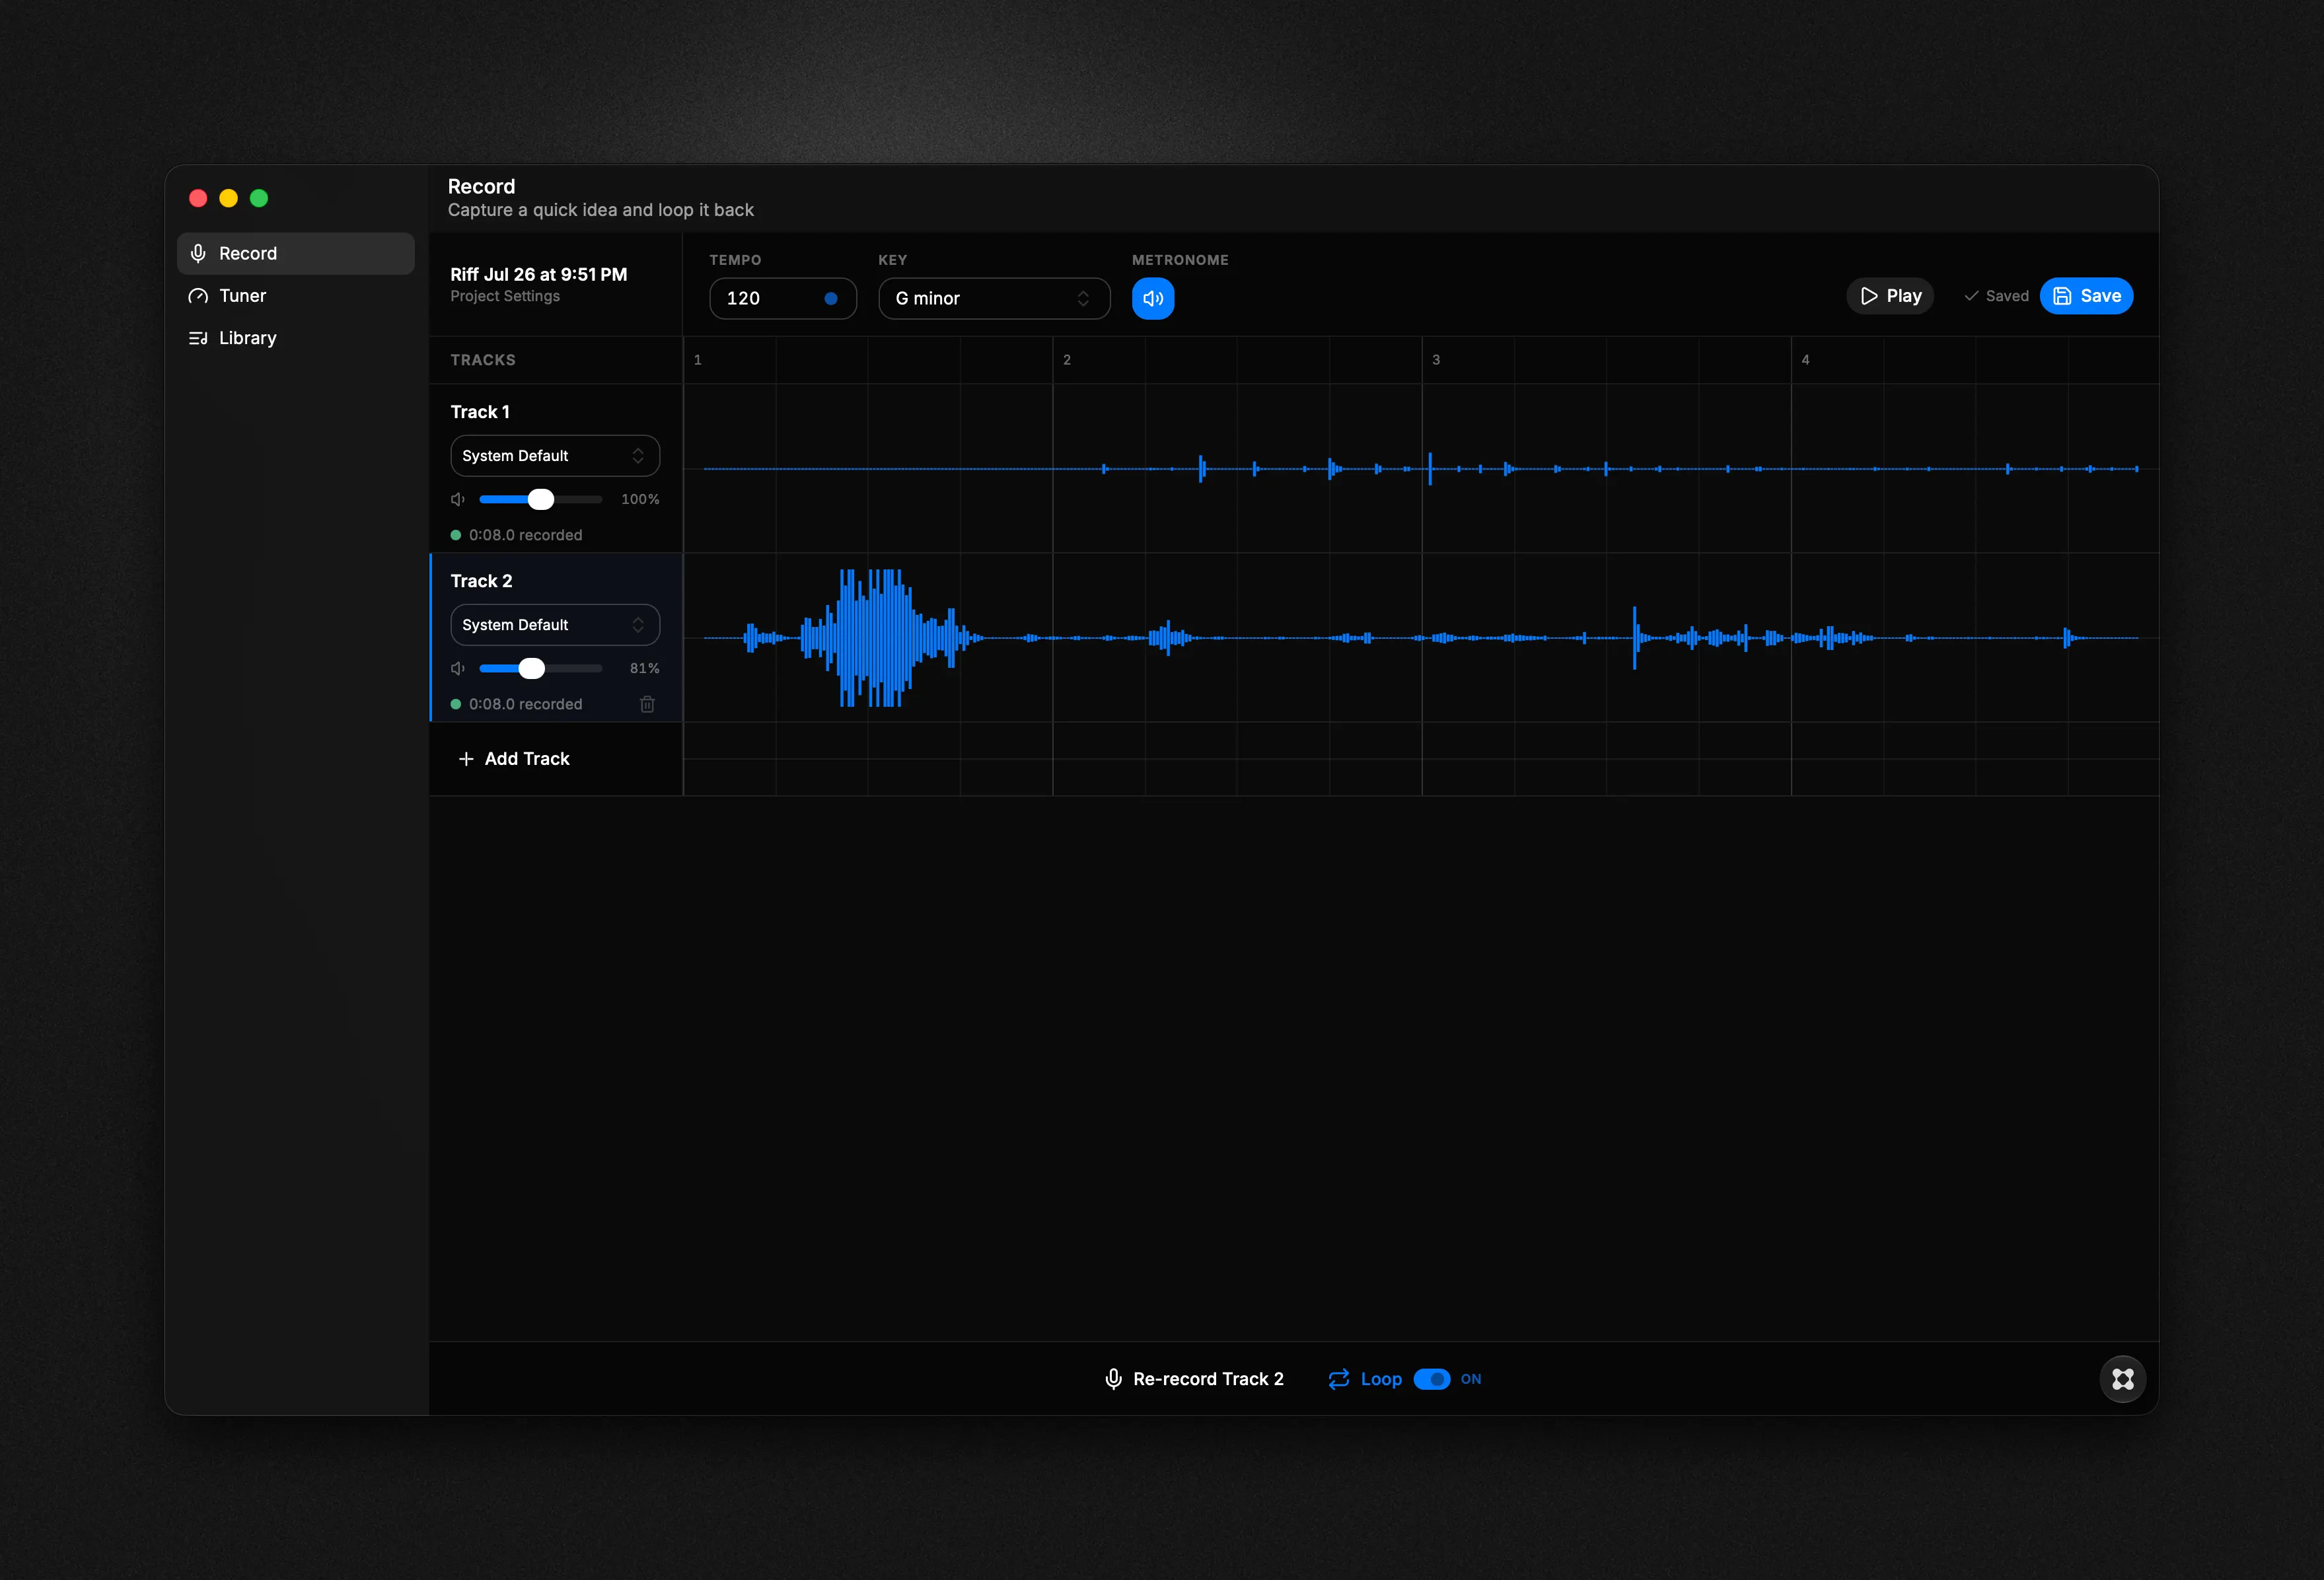Viewport: 2324px width, 1580px height.
Task: Open the Library section in sidebar
Action: pos(295,337)
